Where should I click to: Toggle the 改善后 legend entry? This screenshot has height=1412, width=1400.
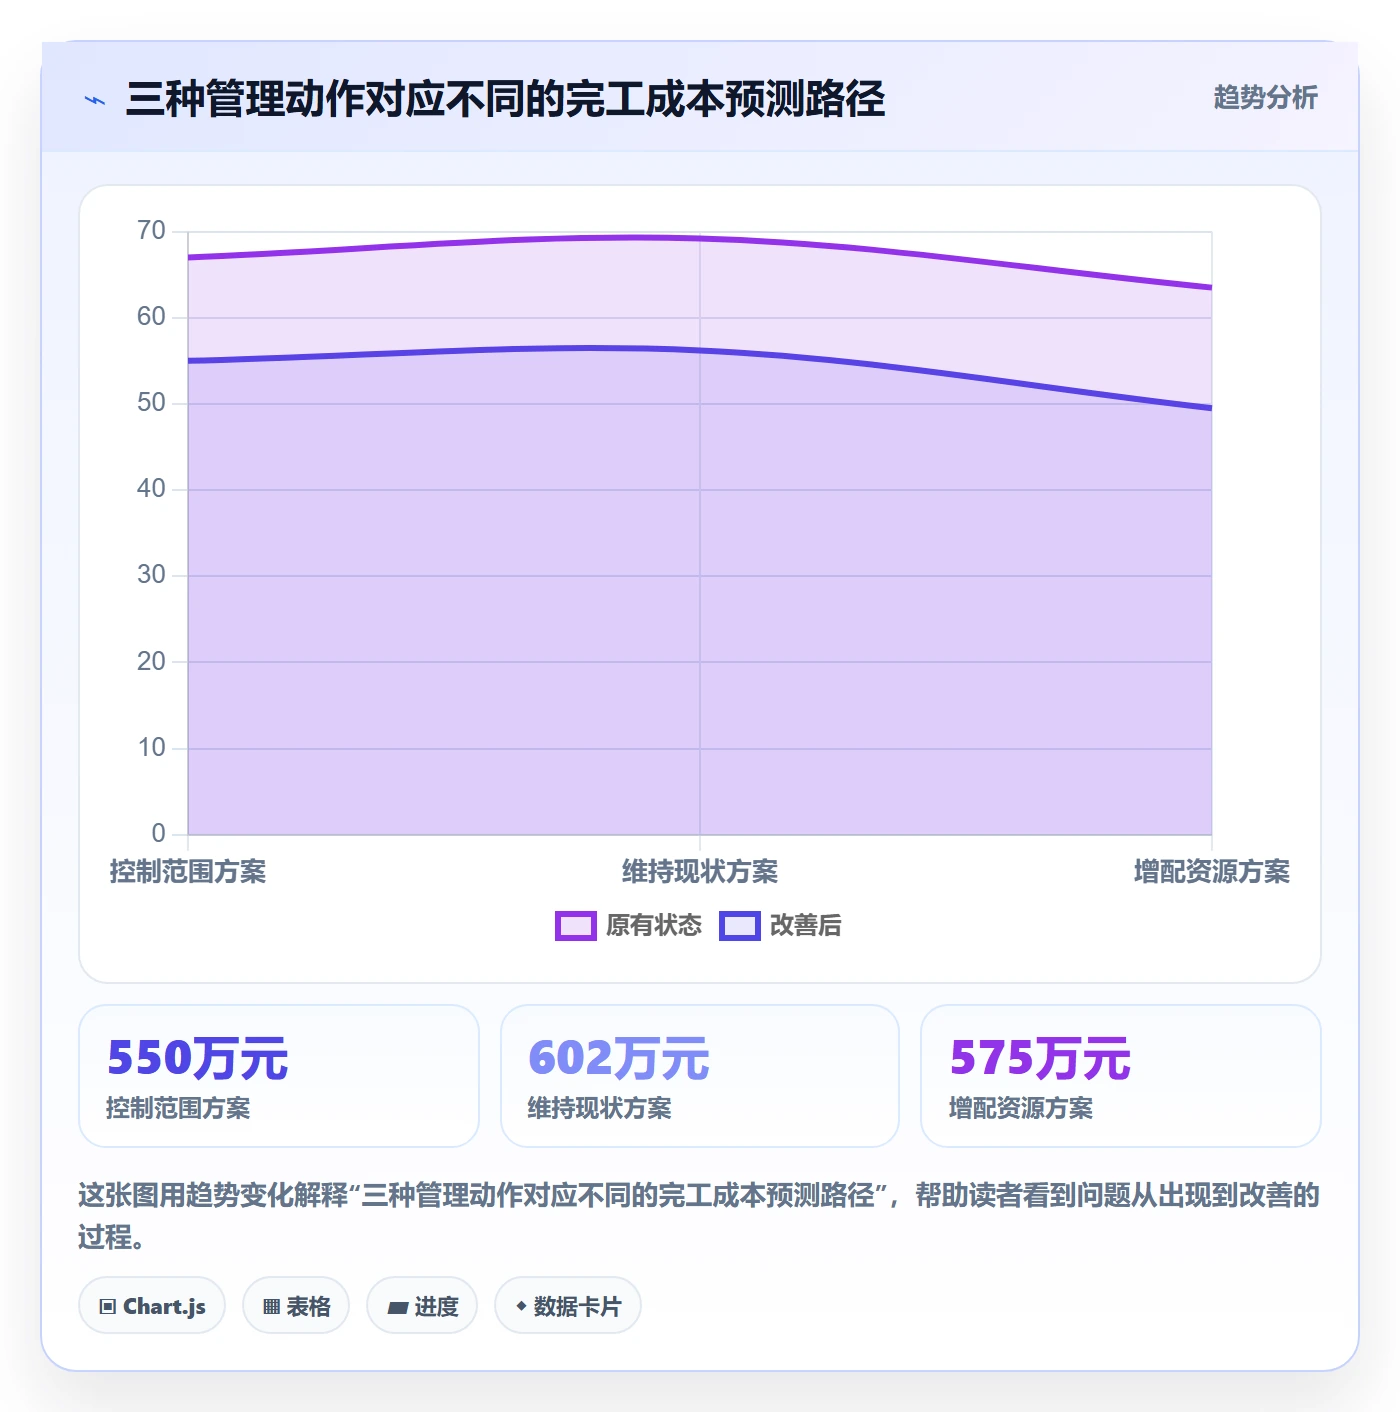coord(781,925)
